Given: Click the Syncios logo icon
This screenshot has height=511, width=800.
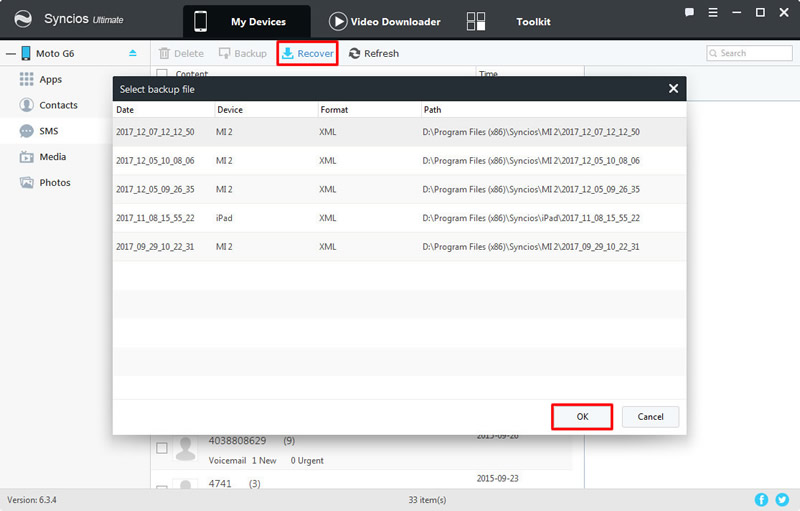Looking at the screenshot, I should click(x=22, y=19).
